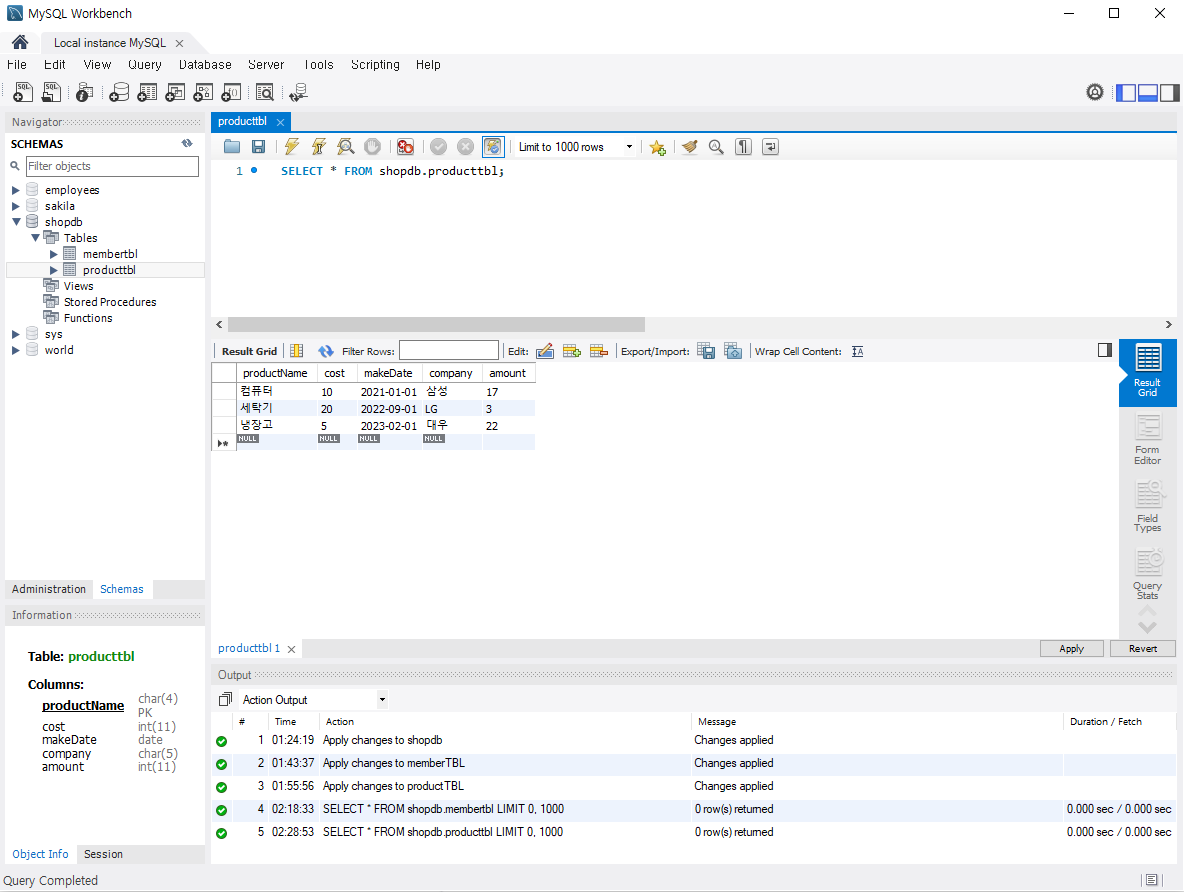The height and width of the screenshot is (892, 1184).
Task: Commit transaction checkmark icon
Action: (439, 147)
